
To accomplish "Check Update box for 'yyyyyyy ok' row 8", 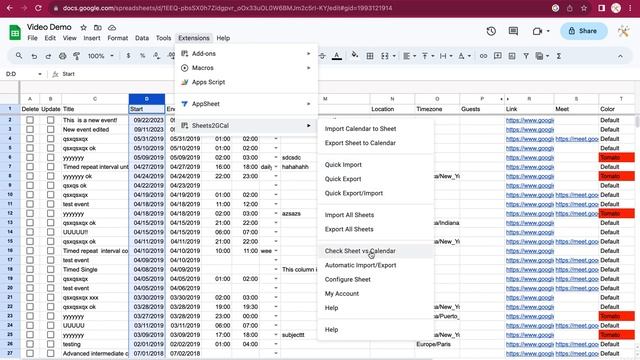I will click(50, 176).
